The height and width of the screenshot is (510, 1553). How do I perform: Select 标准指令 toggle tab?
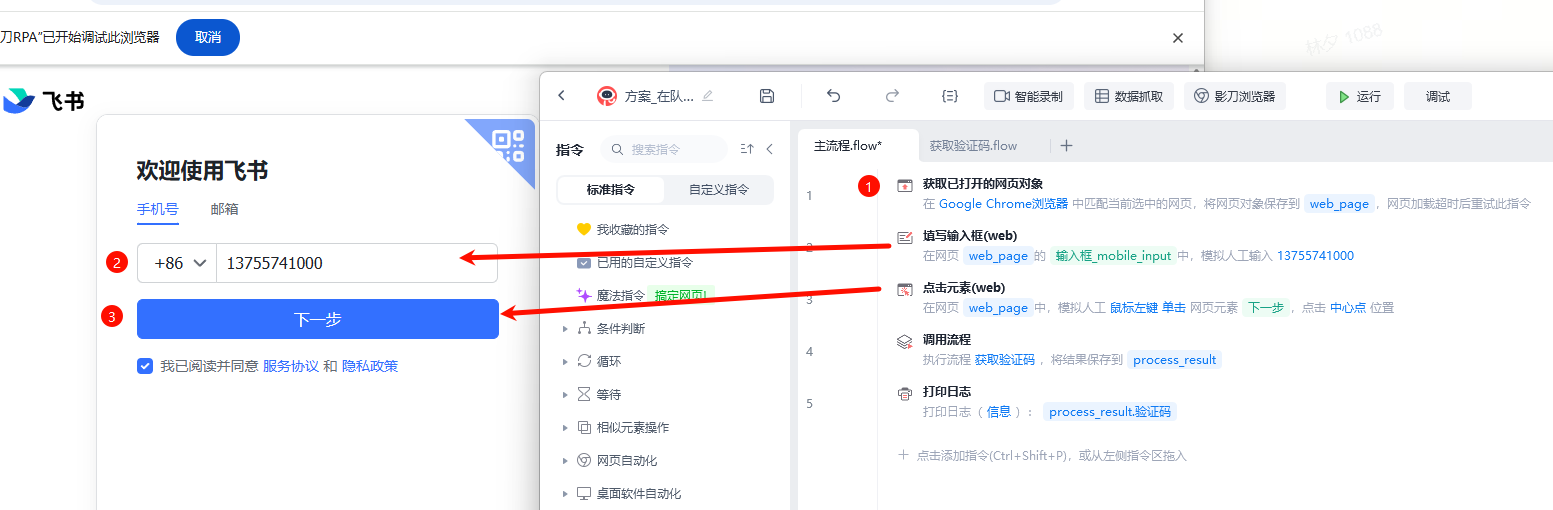coord(610,190)
